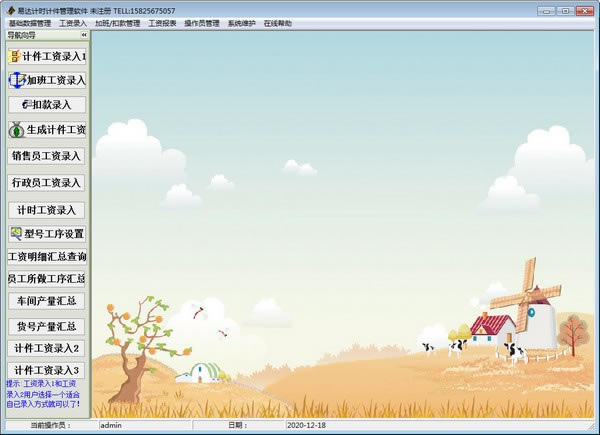Launch 生成计件工资 with the money bag icon
Viewport: 600px width, 435px height.
click(x=47, y=130)
